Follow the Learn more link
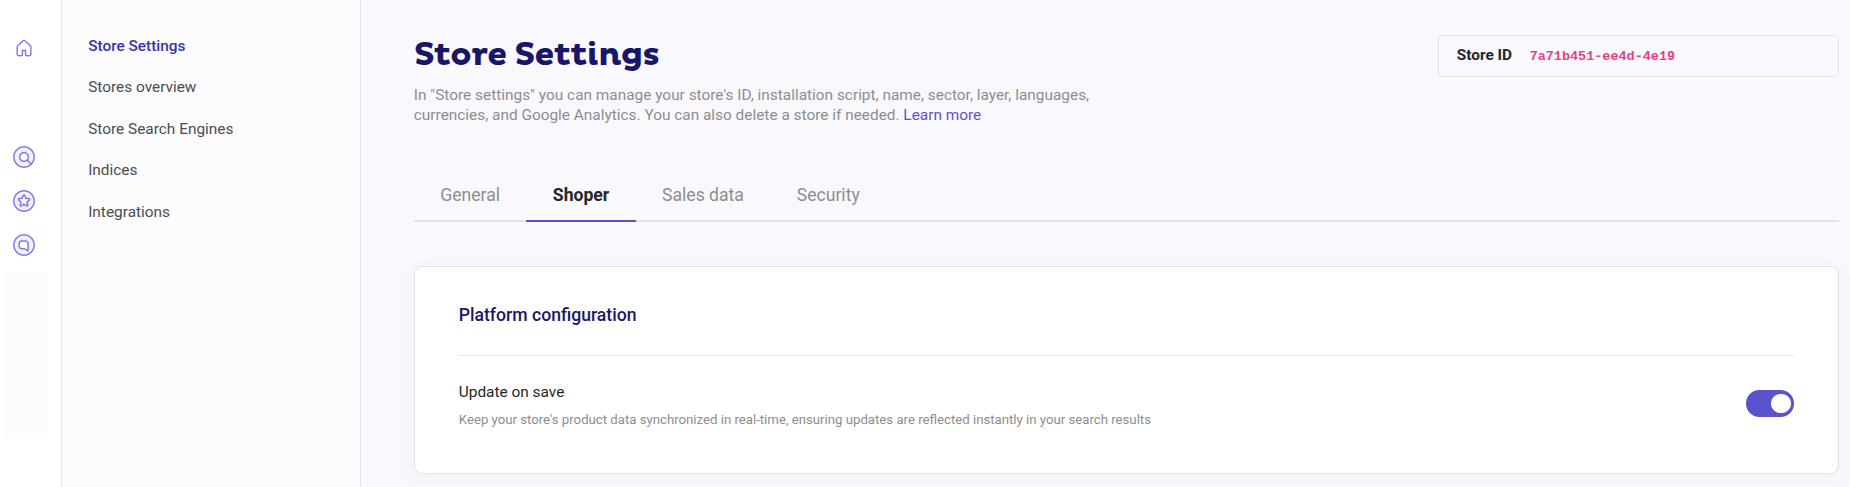The image size is (1850, 487). pyautogui.click(x=942, y=115)
